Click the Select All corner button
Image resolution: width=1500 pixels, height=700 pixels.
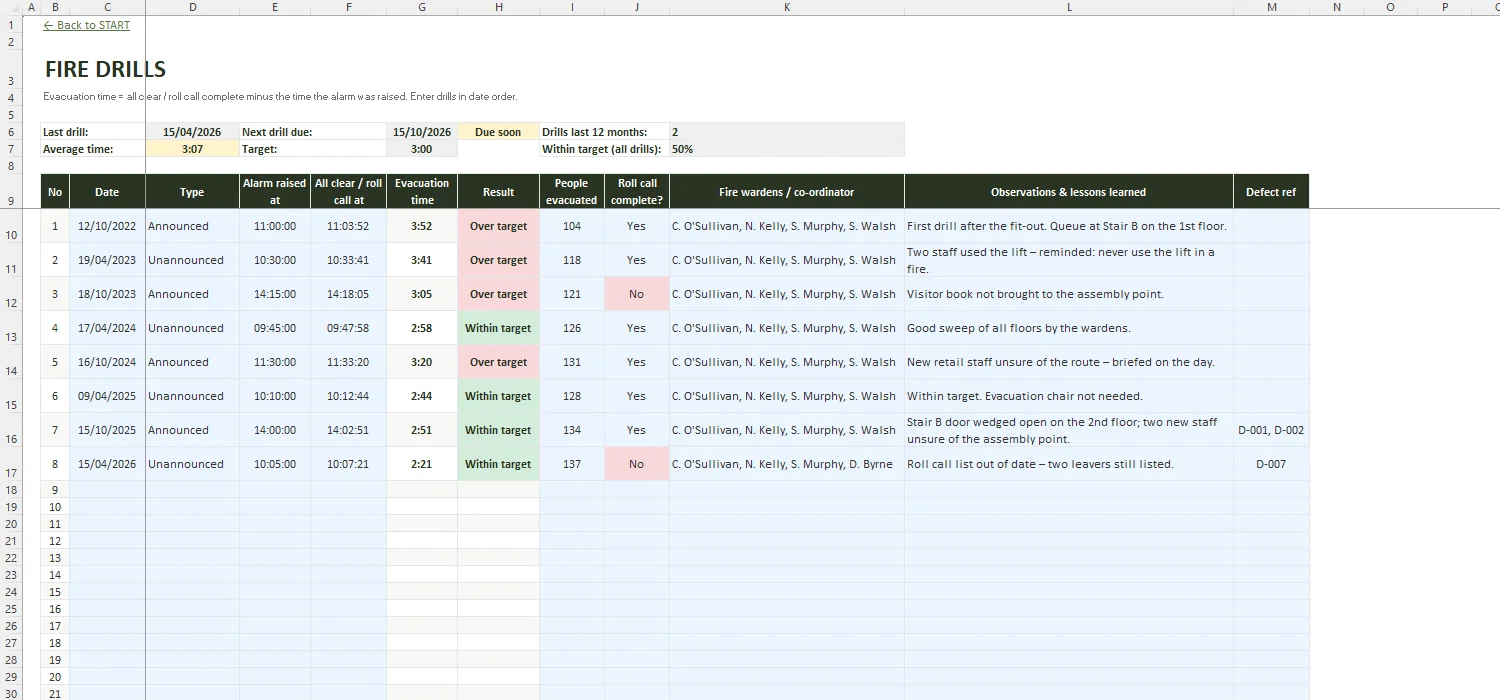(12, 7)
